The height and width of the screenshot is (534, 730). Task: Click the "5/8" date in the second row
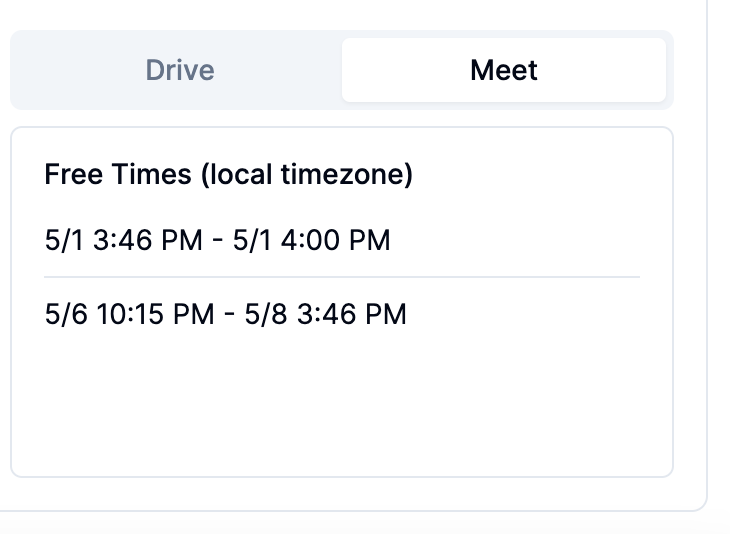[x=266, y=314]
